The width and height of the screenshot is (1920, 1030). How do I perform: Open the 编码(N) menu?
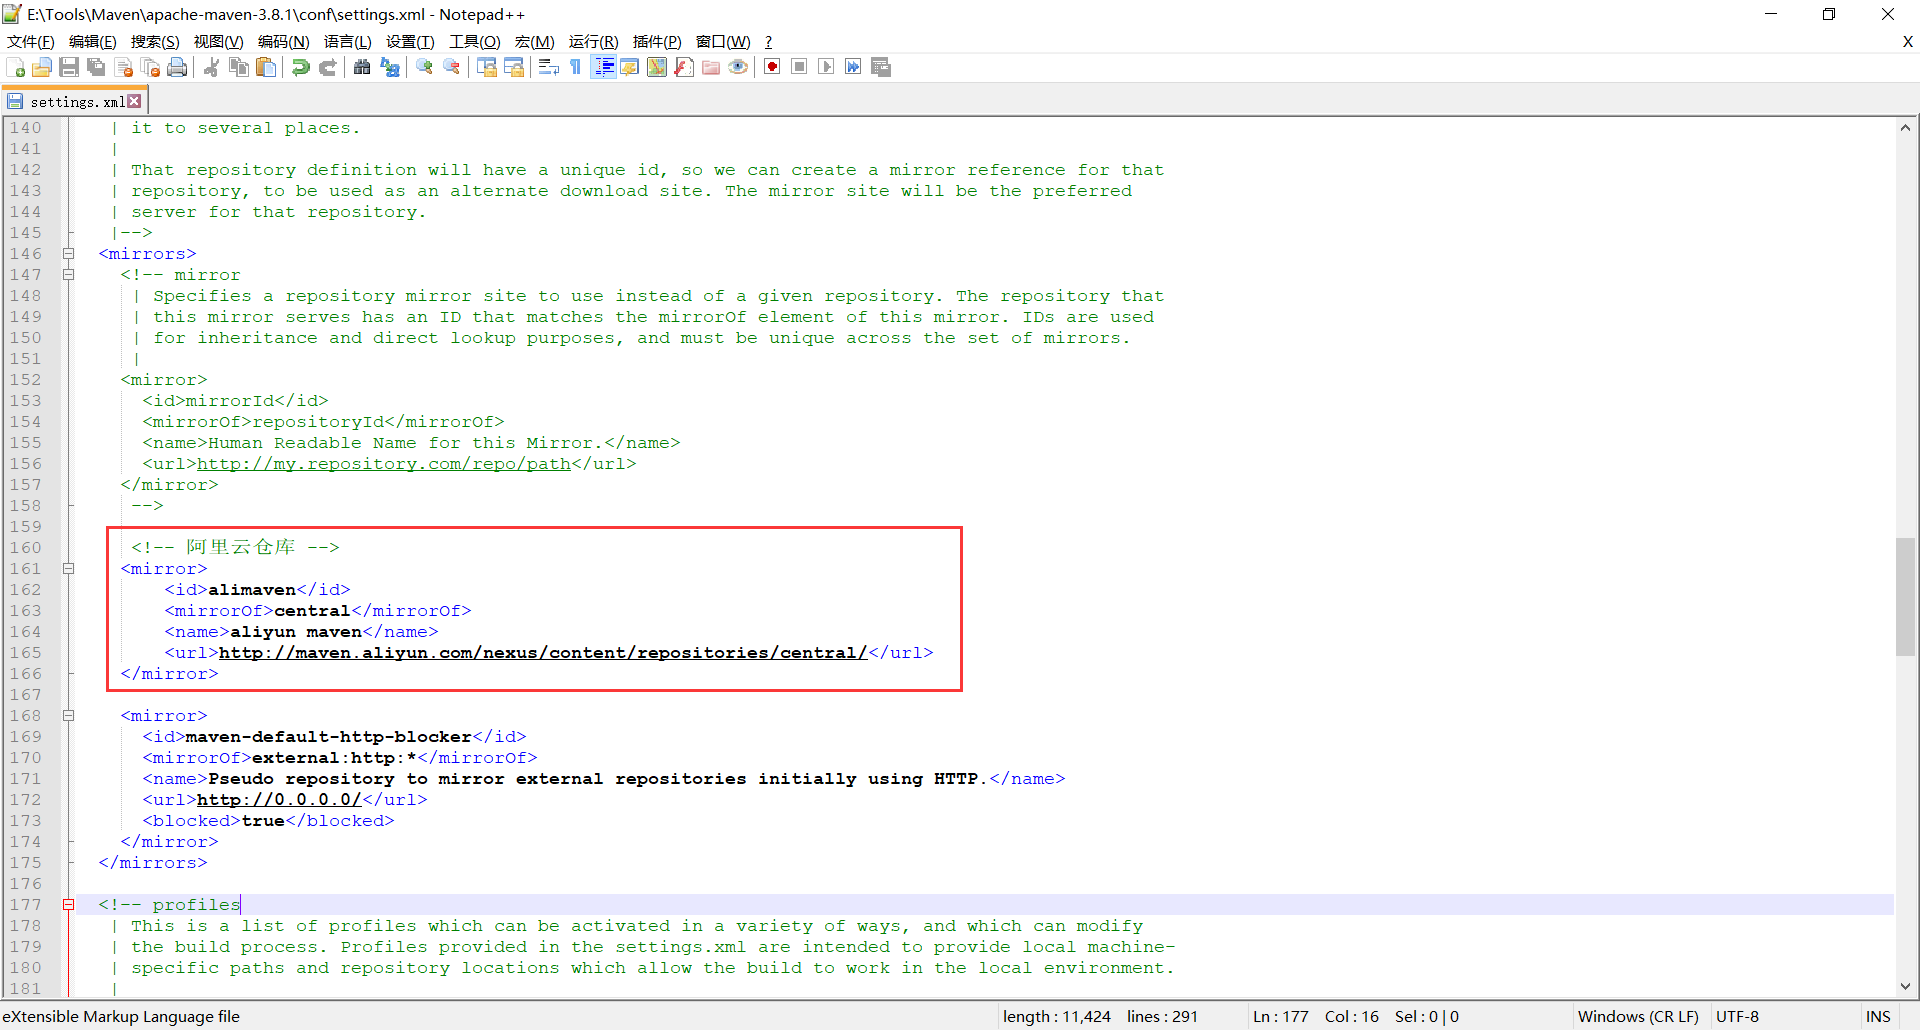(284, 41)
